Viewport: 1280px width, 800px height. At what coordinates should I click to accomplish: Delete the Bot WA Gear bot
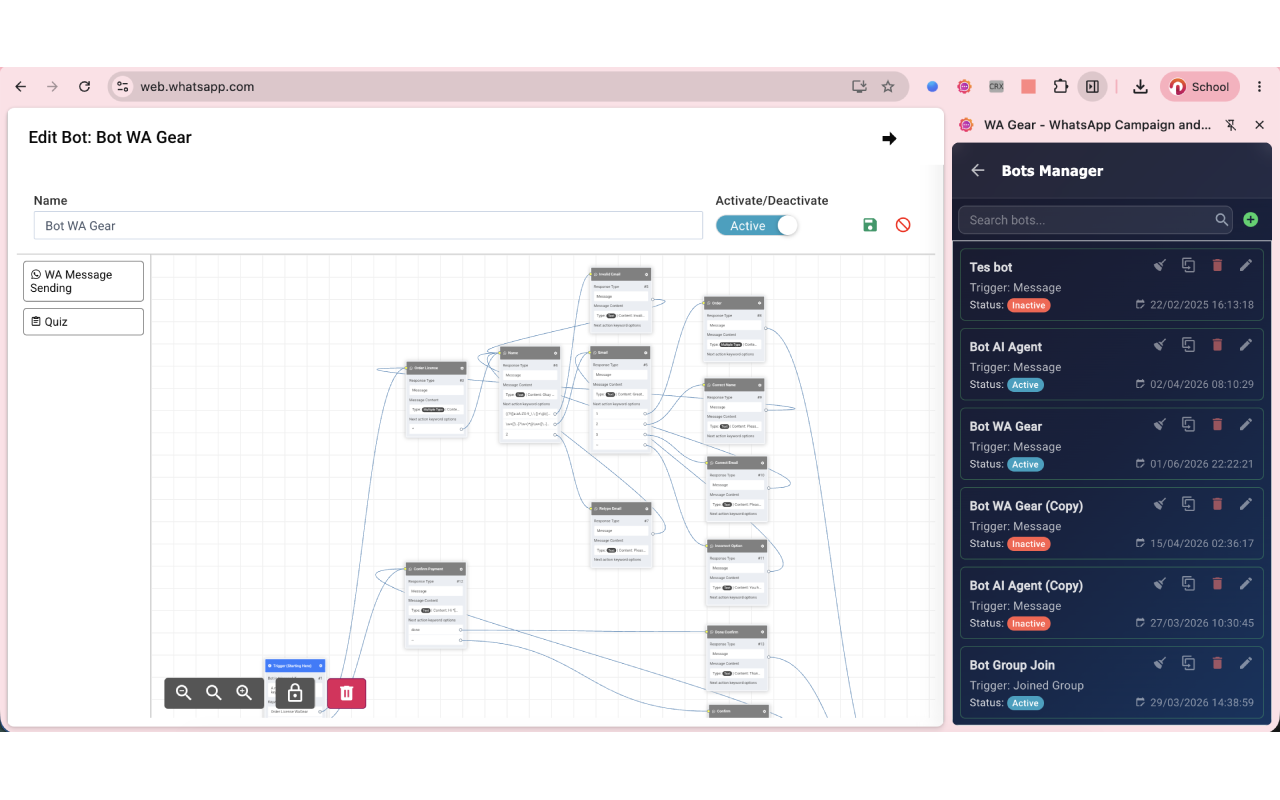(1217, 425)
